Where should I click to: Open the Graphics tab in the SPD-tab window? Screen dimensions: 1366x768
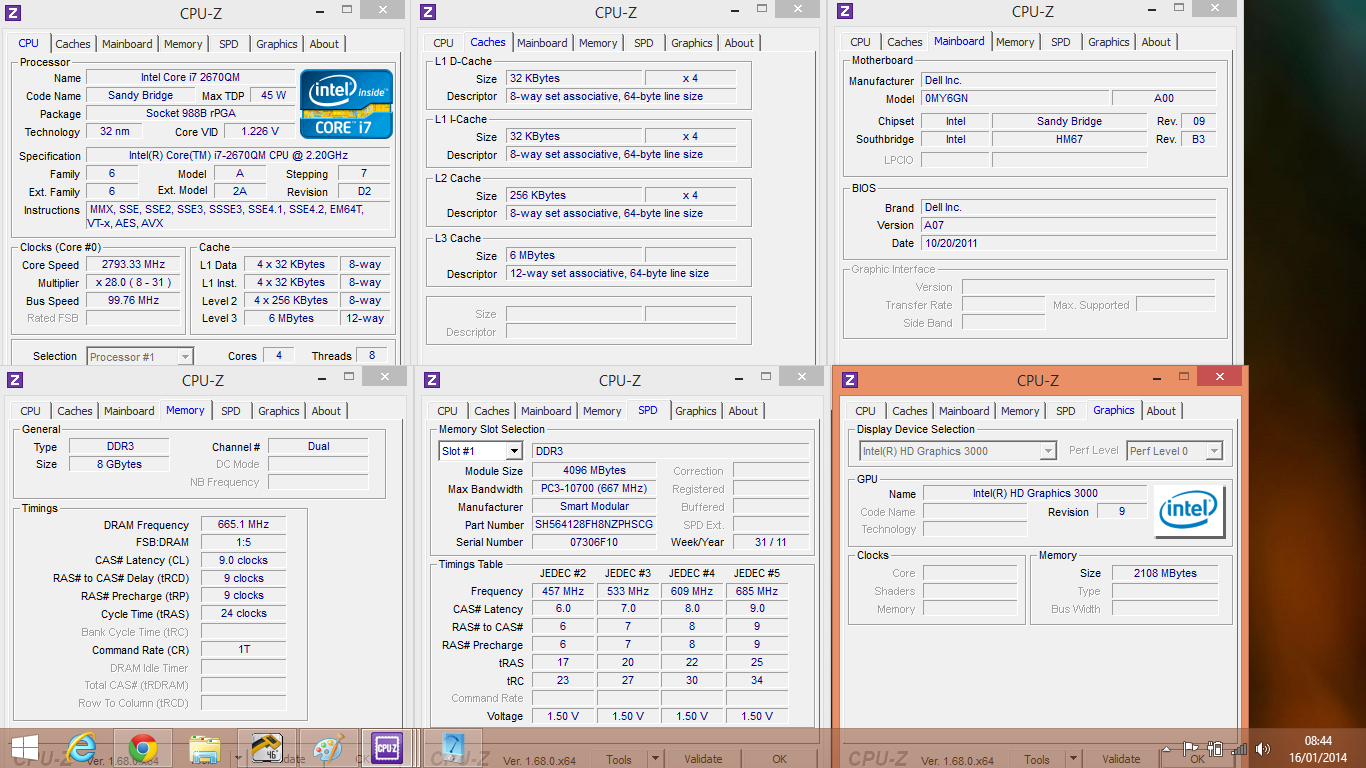(x=696, y=411)
